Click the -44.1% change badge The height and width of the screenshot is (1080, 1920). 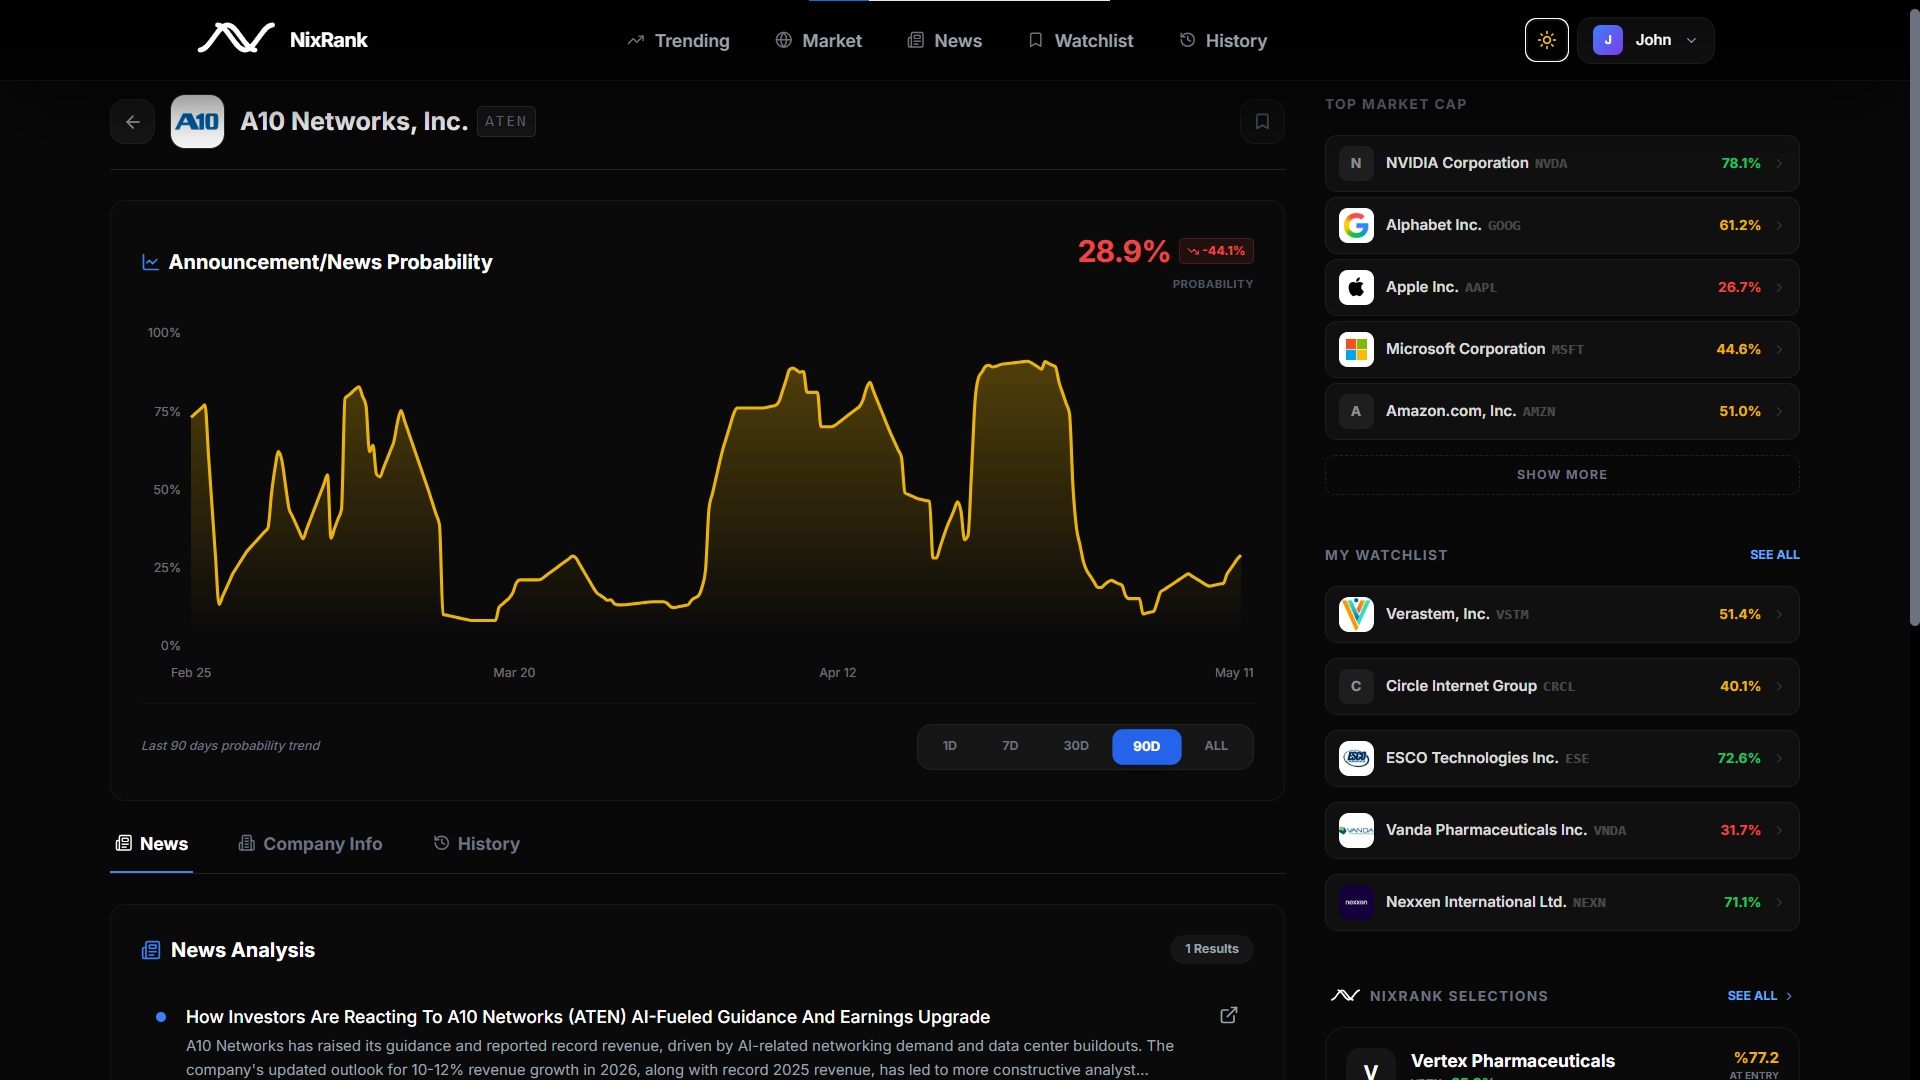pyautogui.click(x=1216, y=251)
